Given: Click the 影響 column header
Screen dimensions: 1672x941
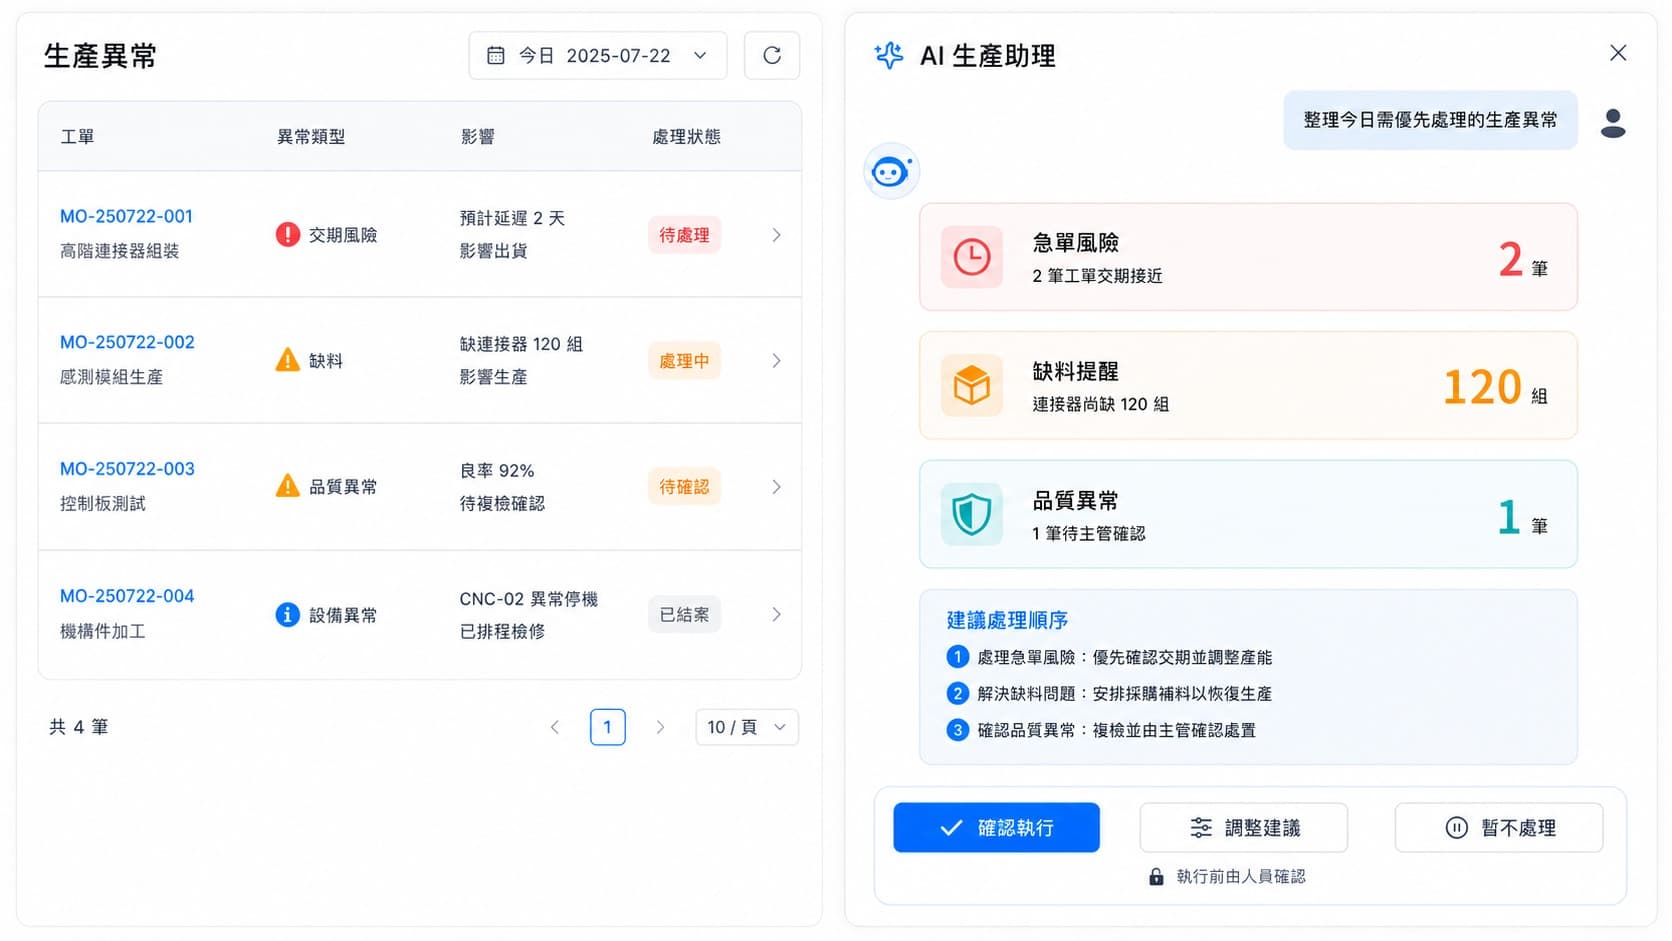Looking at the screenshot, I should [x=477, y=136].
